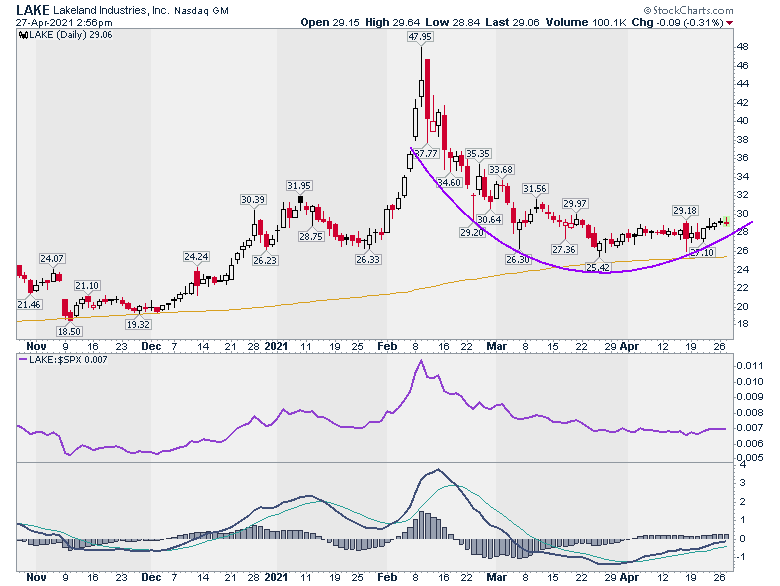Click the 30.39 price label
Image resolution: width=780 pixels, height=586 pixels.
click(253, 199)
